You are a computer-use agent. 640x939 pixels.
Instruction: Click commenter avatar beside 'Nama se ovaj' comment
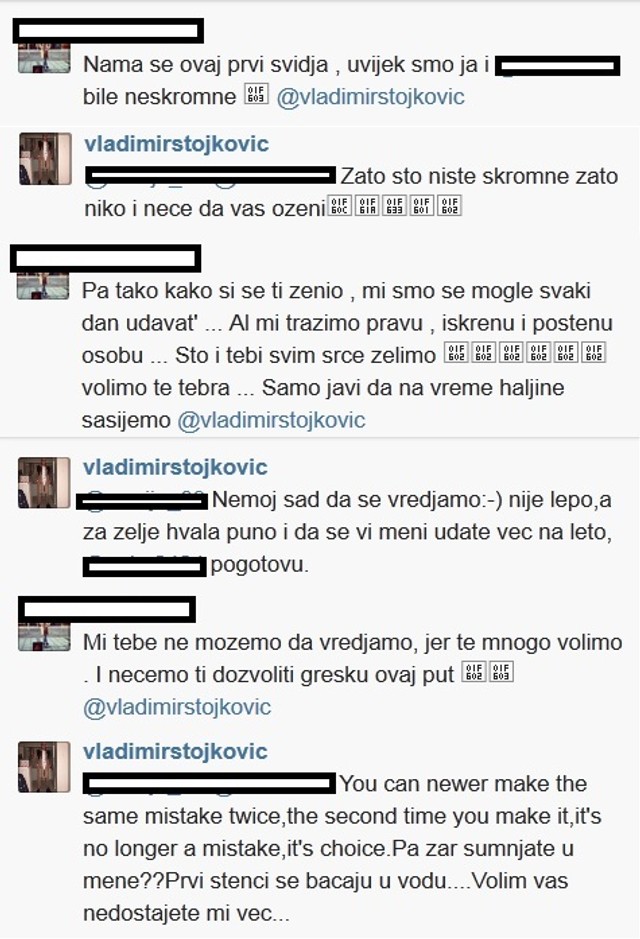(x=44, y=57)
